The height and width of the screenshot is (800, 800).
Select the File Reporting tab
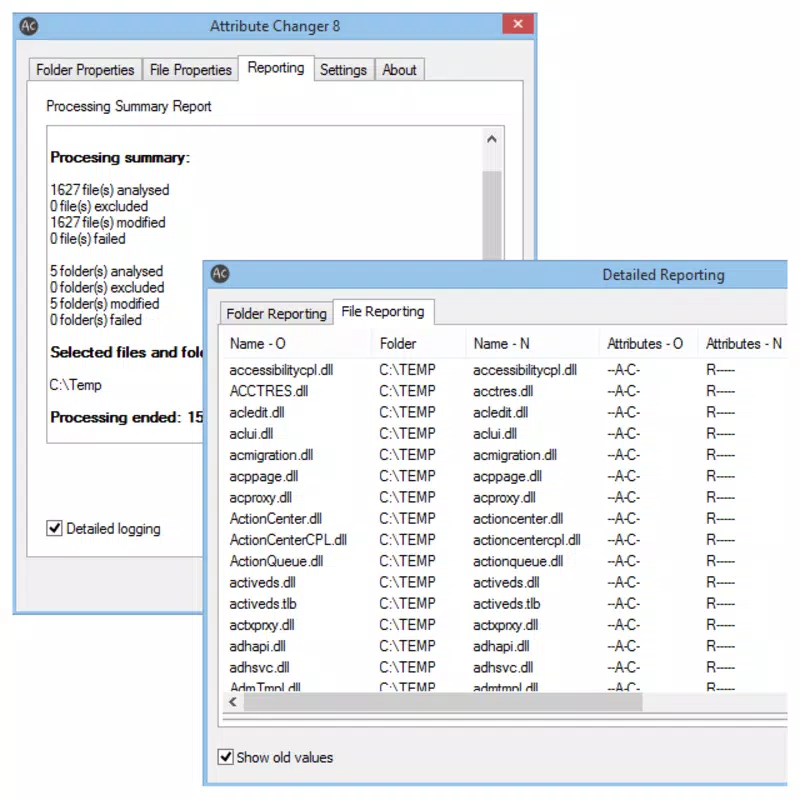point(383,312)
